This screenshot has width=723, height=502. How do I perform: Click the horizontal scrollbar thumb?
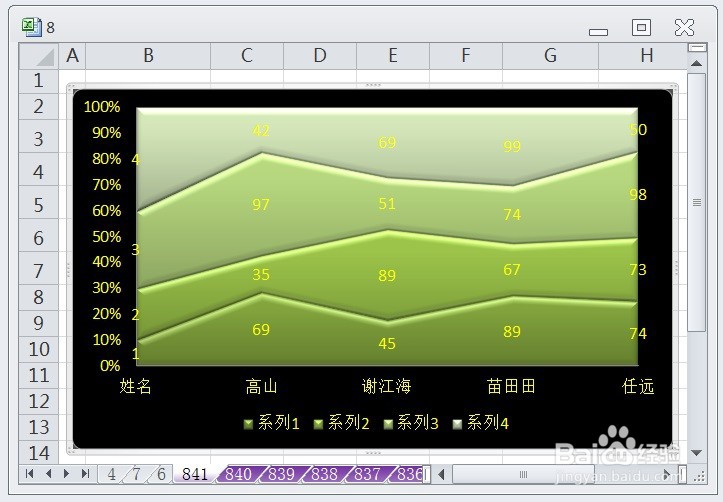(x=523, y=474)
